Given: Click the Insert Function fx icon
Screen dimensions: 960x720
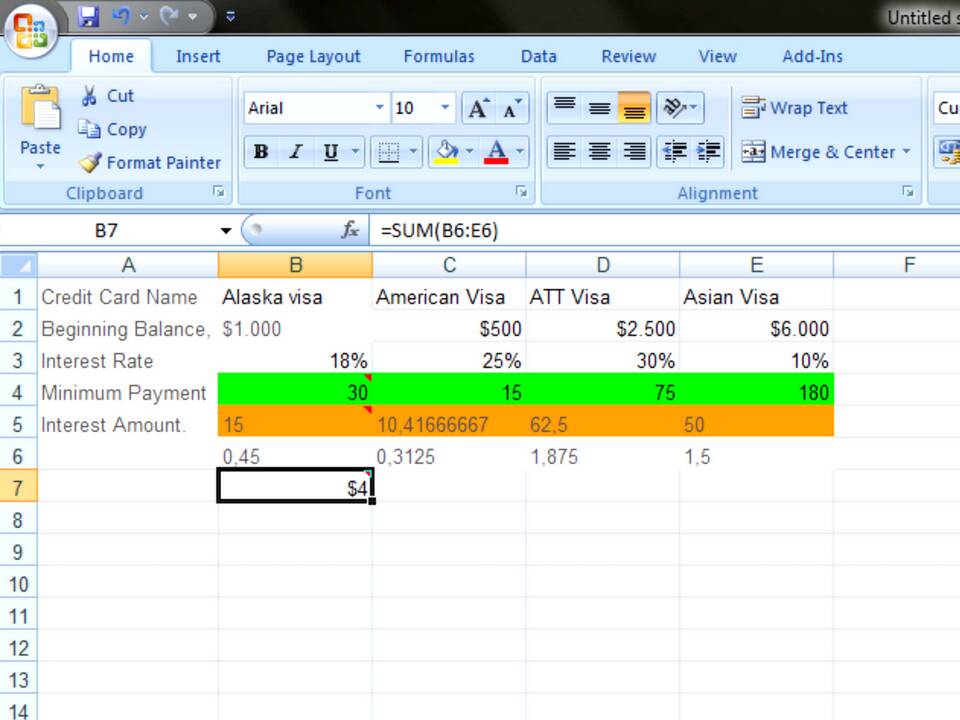Looking at the screenshot, I should (x=349, y=231).
